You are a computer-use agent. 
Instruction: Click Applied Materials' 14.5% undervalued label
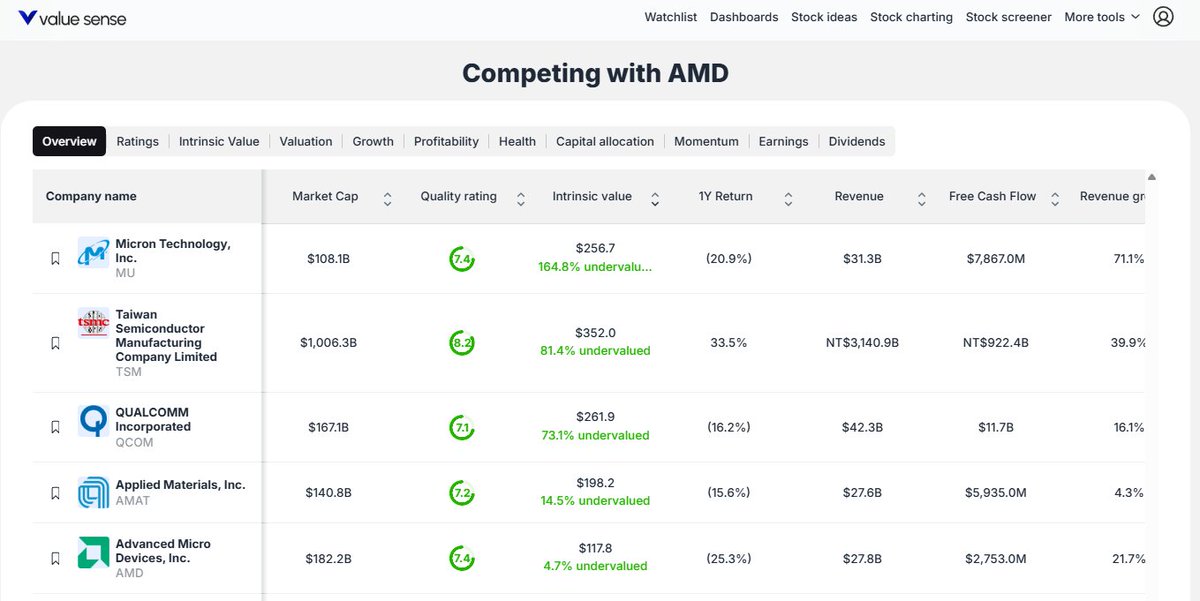[595, 500]
